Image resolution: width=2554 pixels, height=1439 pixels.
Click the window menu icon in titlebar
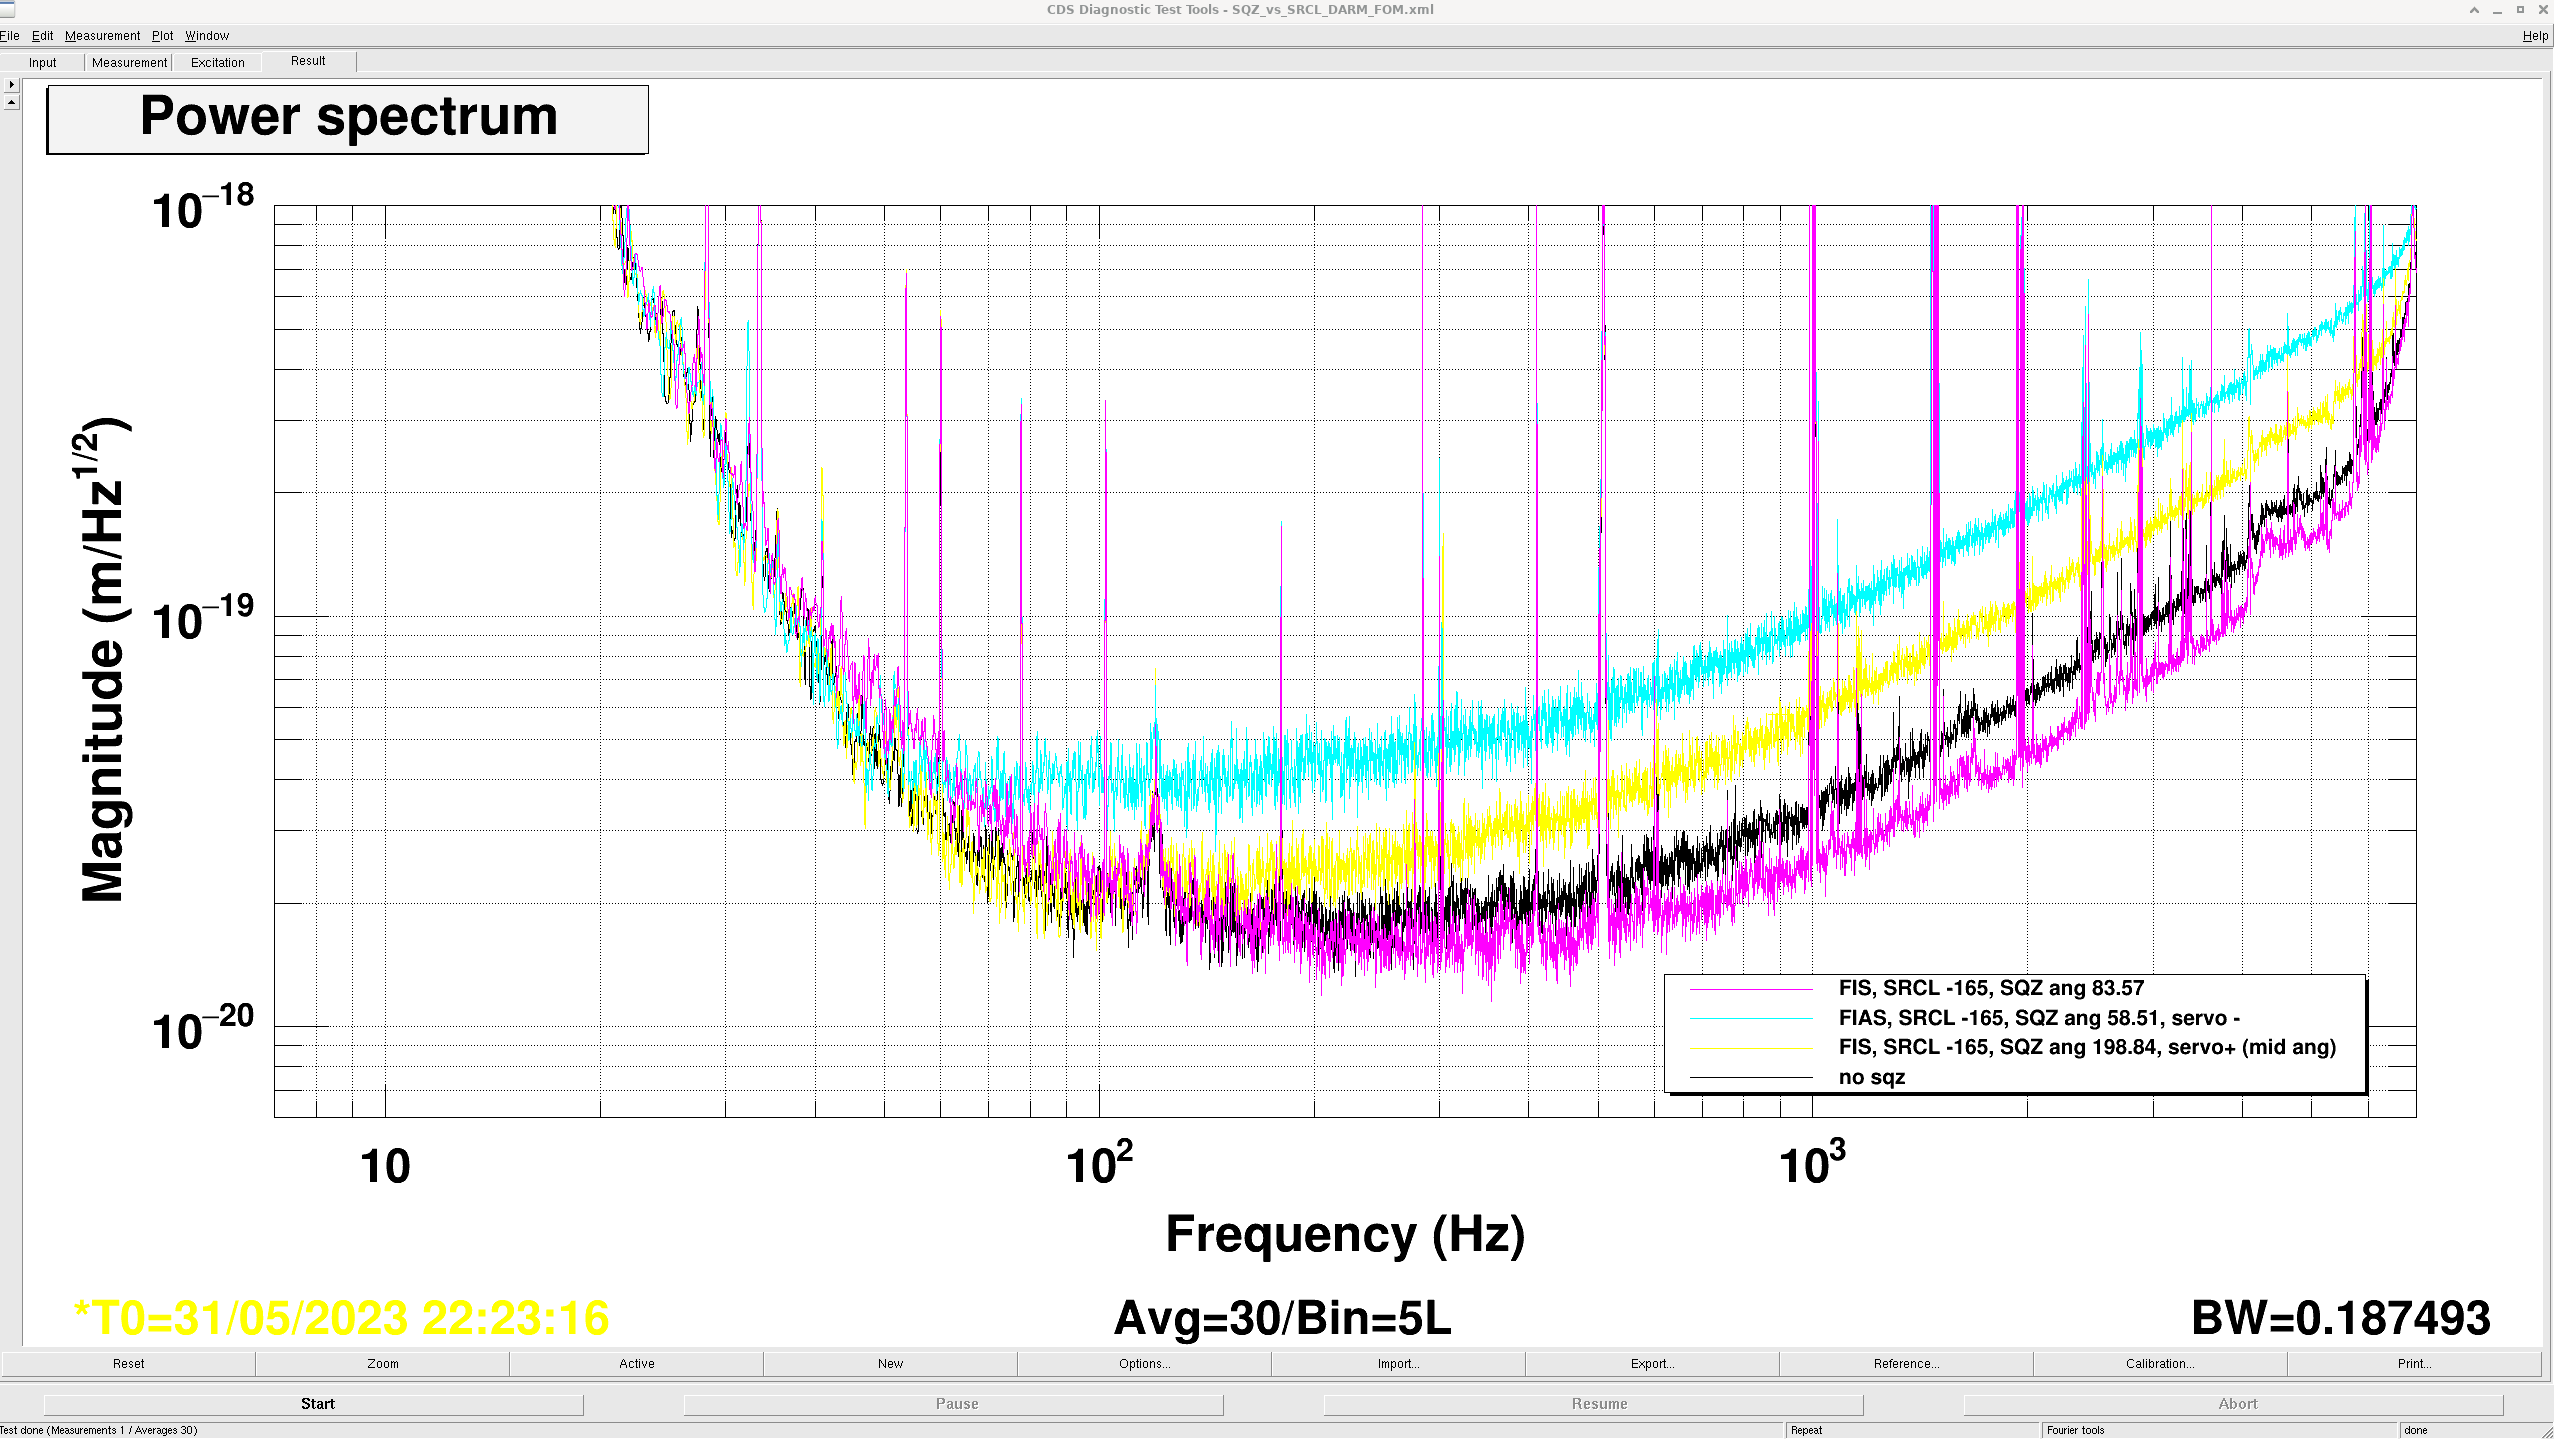[8, 9]
